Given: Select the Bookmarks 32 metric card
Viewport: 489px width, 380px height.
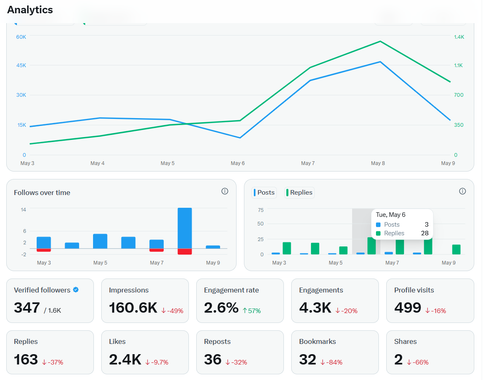Looking at the screenshot, I should (x=335, y=352).
